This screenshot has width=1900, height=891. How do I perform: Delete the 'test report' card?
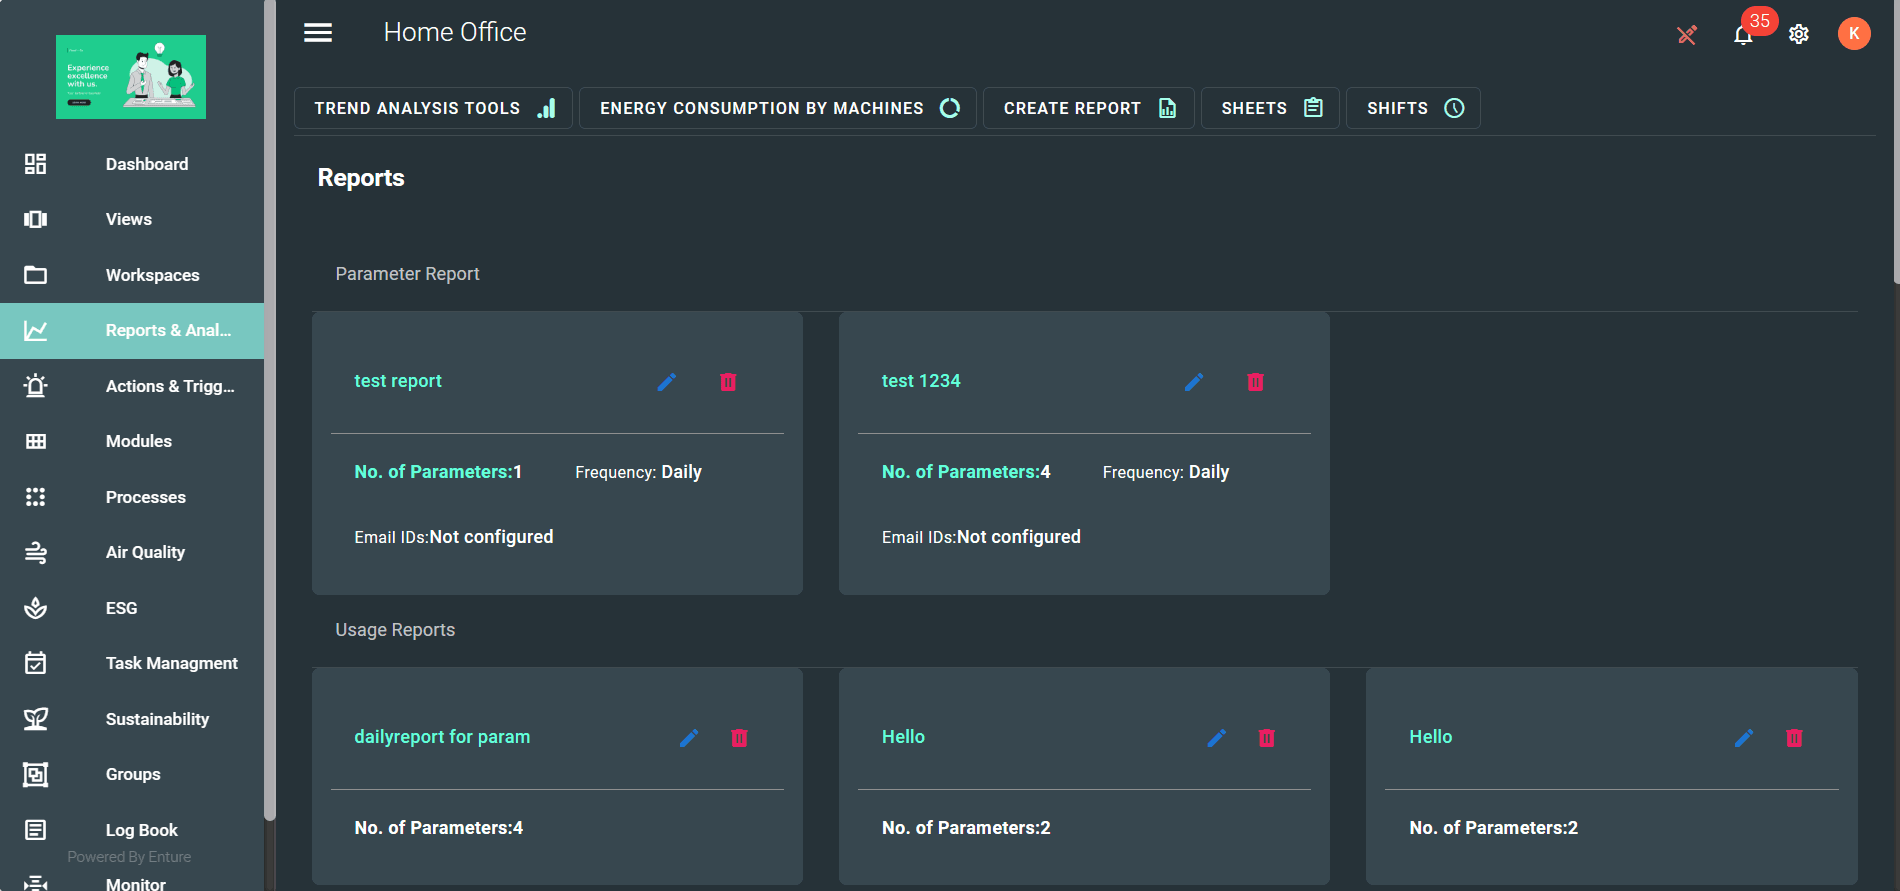coord(728,382)
